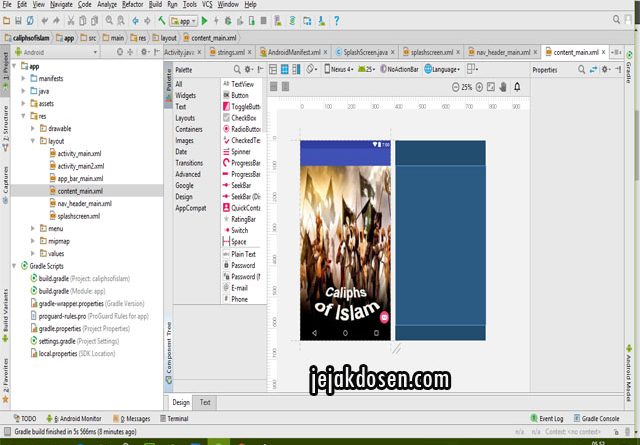Open the Language dropdown in design toolbar

point(442,69)
